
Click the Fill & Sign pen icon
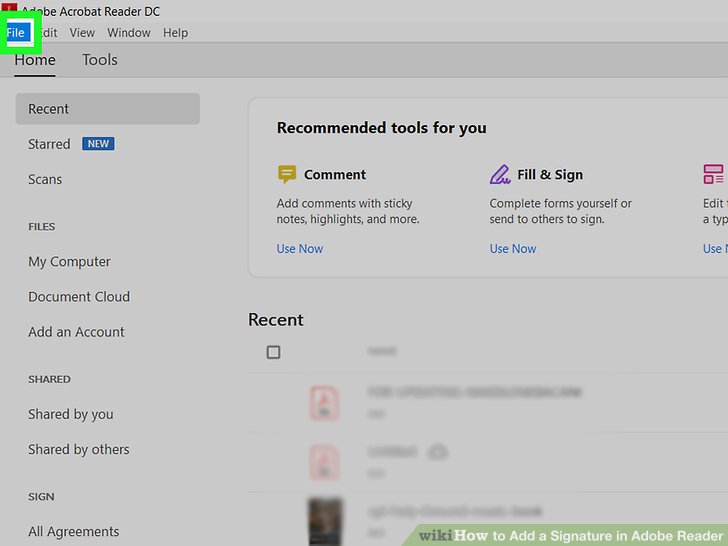pyautogui.click(x=500, y=174)
